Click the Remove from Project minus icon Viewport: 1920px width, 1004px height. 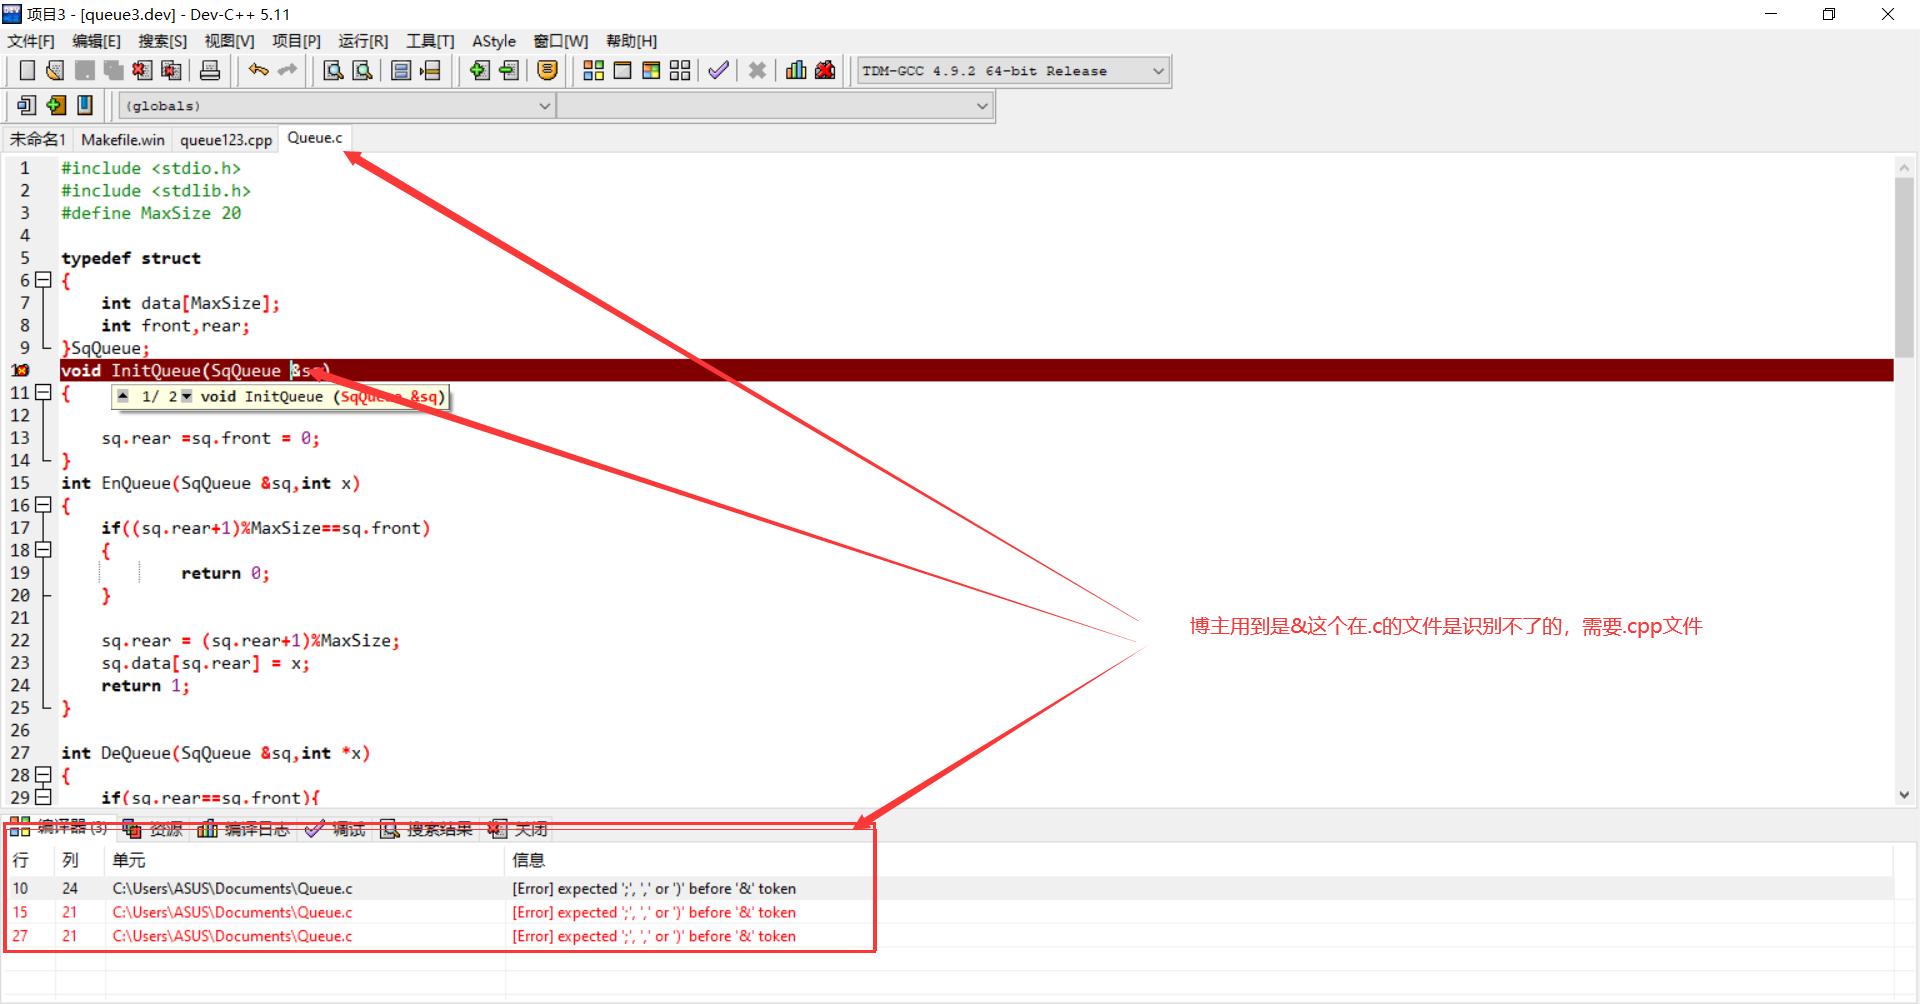click(509, 70)
